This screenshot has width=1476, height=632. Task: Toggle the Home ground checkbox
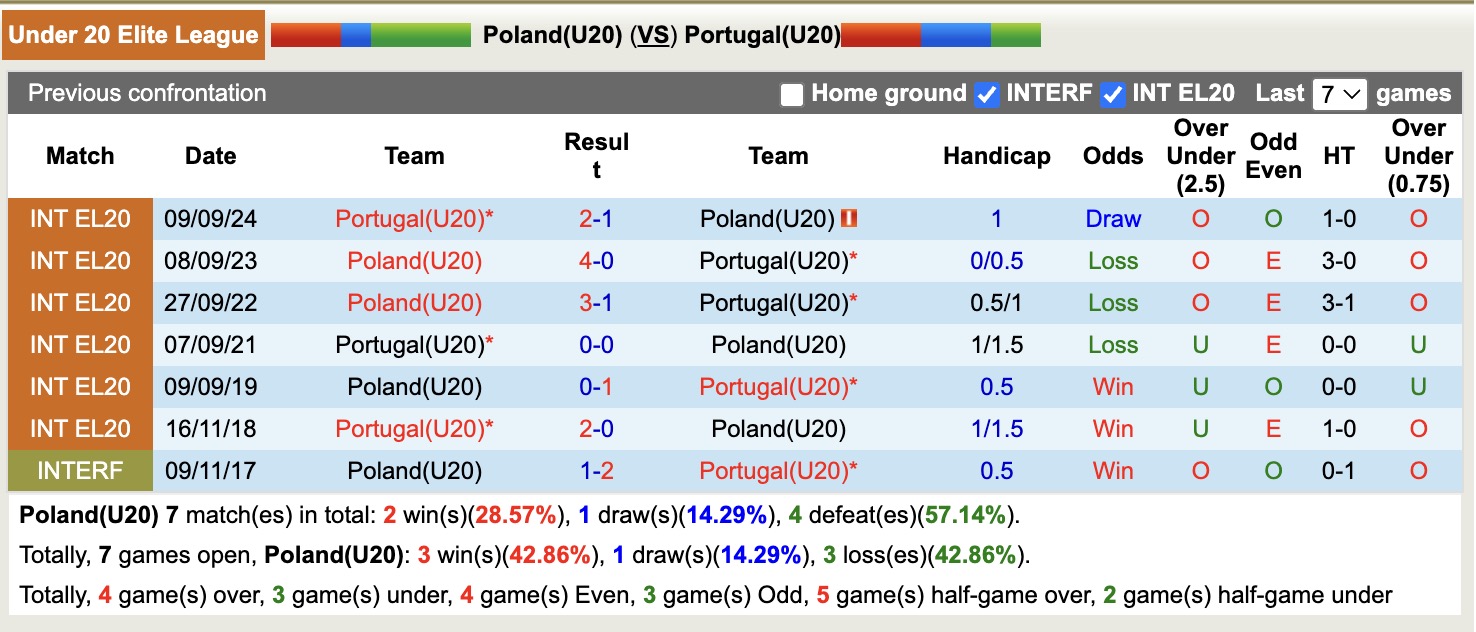(792, 95)
